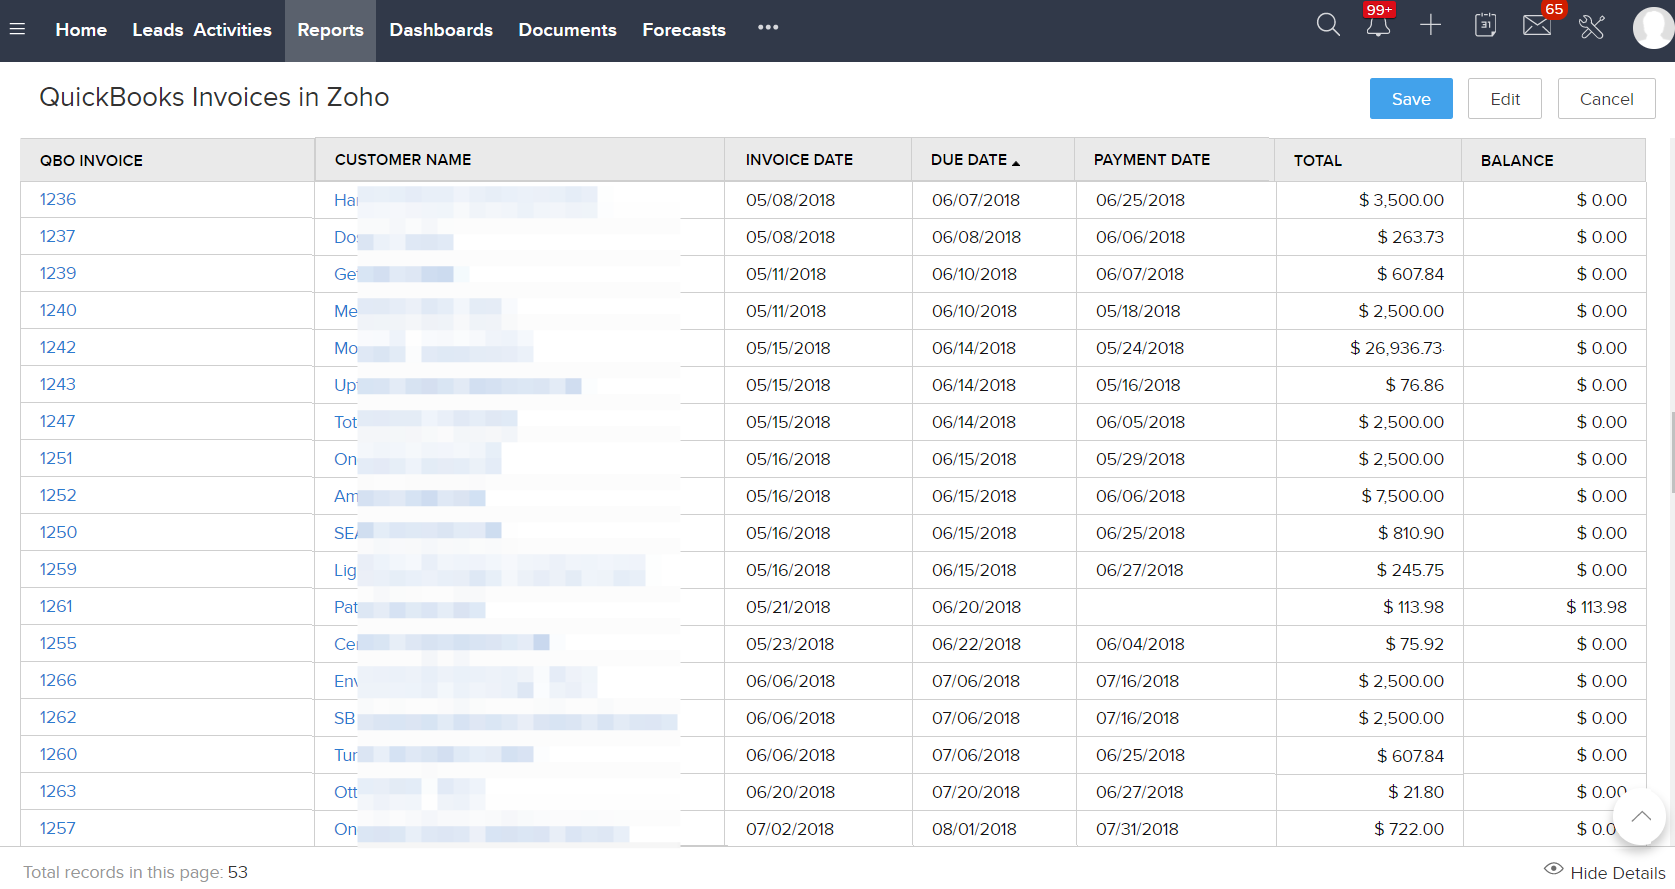Open invoice 1236 link
This screenshot has height=889, width=1675.
tap(58, 199)
